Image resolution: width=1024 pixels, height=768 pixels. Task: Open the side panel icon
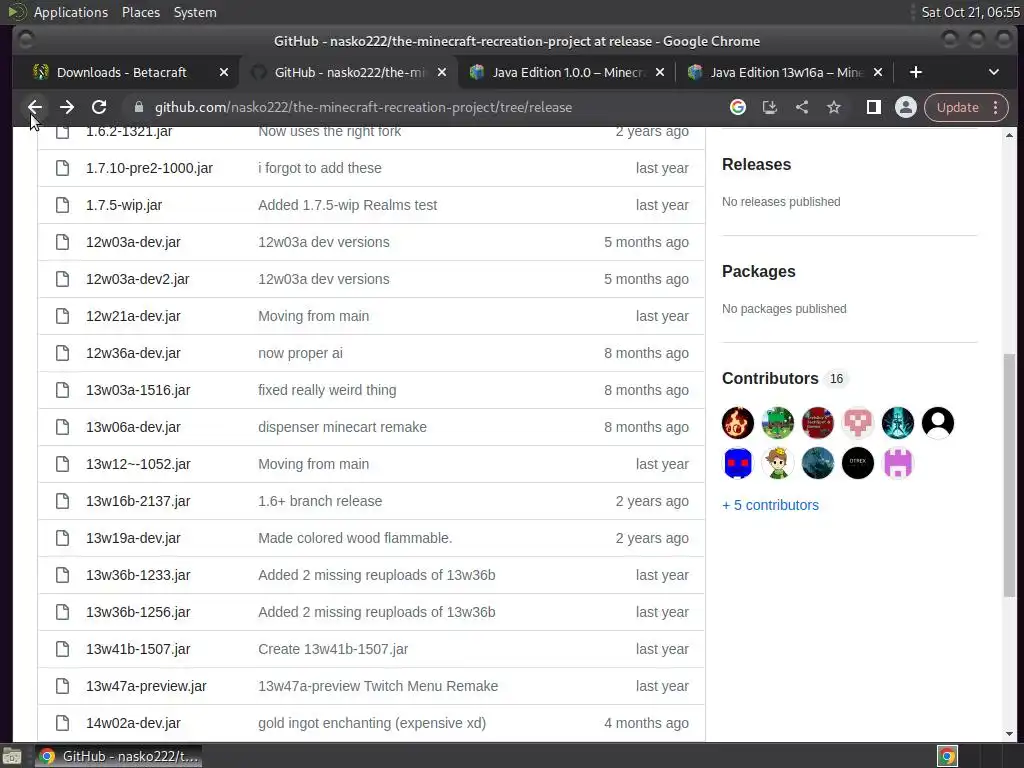click(x=874, y=107)
